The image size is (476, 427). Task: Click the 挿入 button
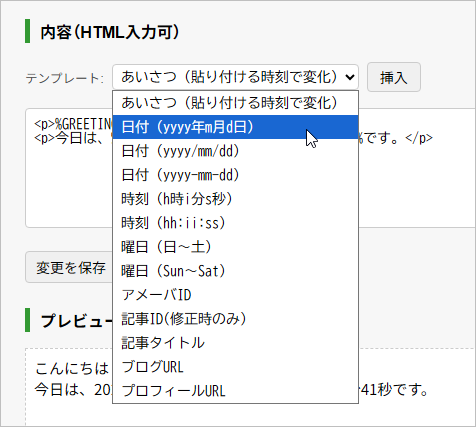394,77
